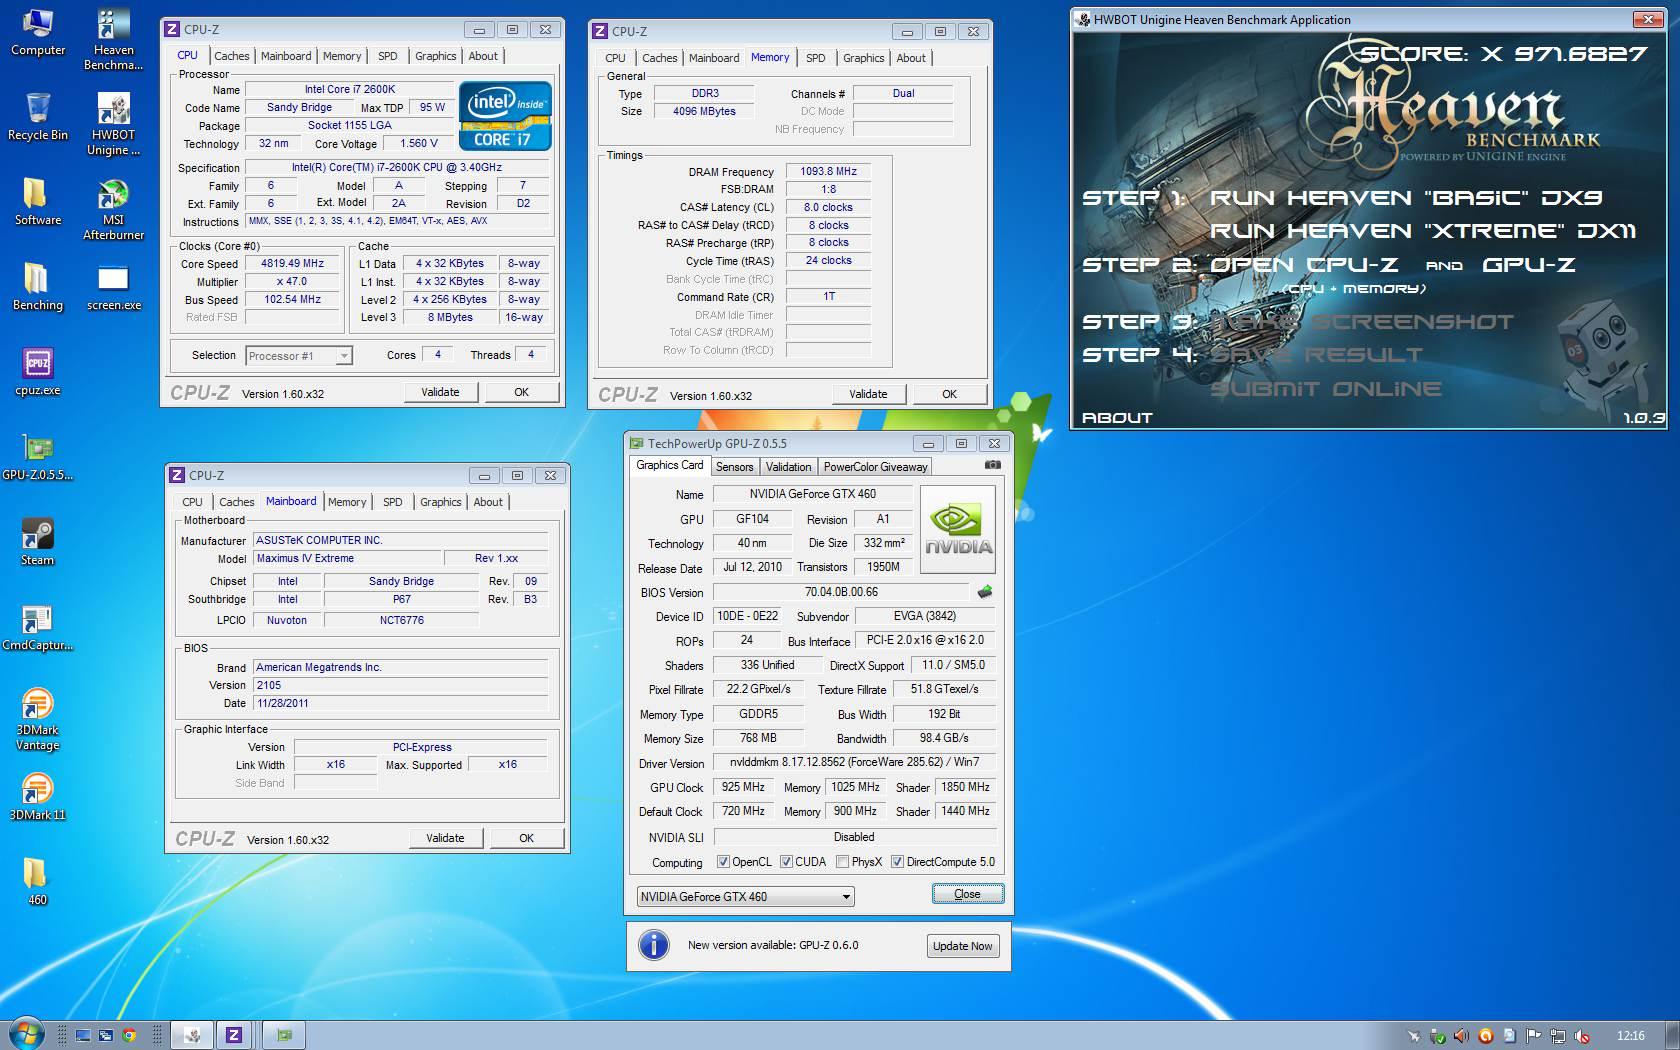Open the HWBOT Unigine desktop icon

click(x=113, y=125)
